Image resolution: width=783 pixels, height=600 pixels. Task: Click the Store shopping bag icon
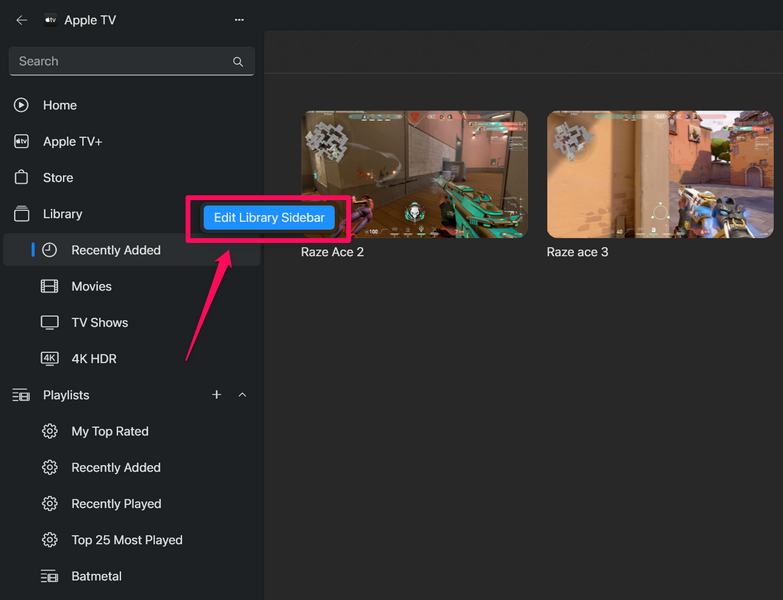(x=21, y=178)
